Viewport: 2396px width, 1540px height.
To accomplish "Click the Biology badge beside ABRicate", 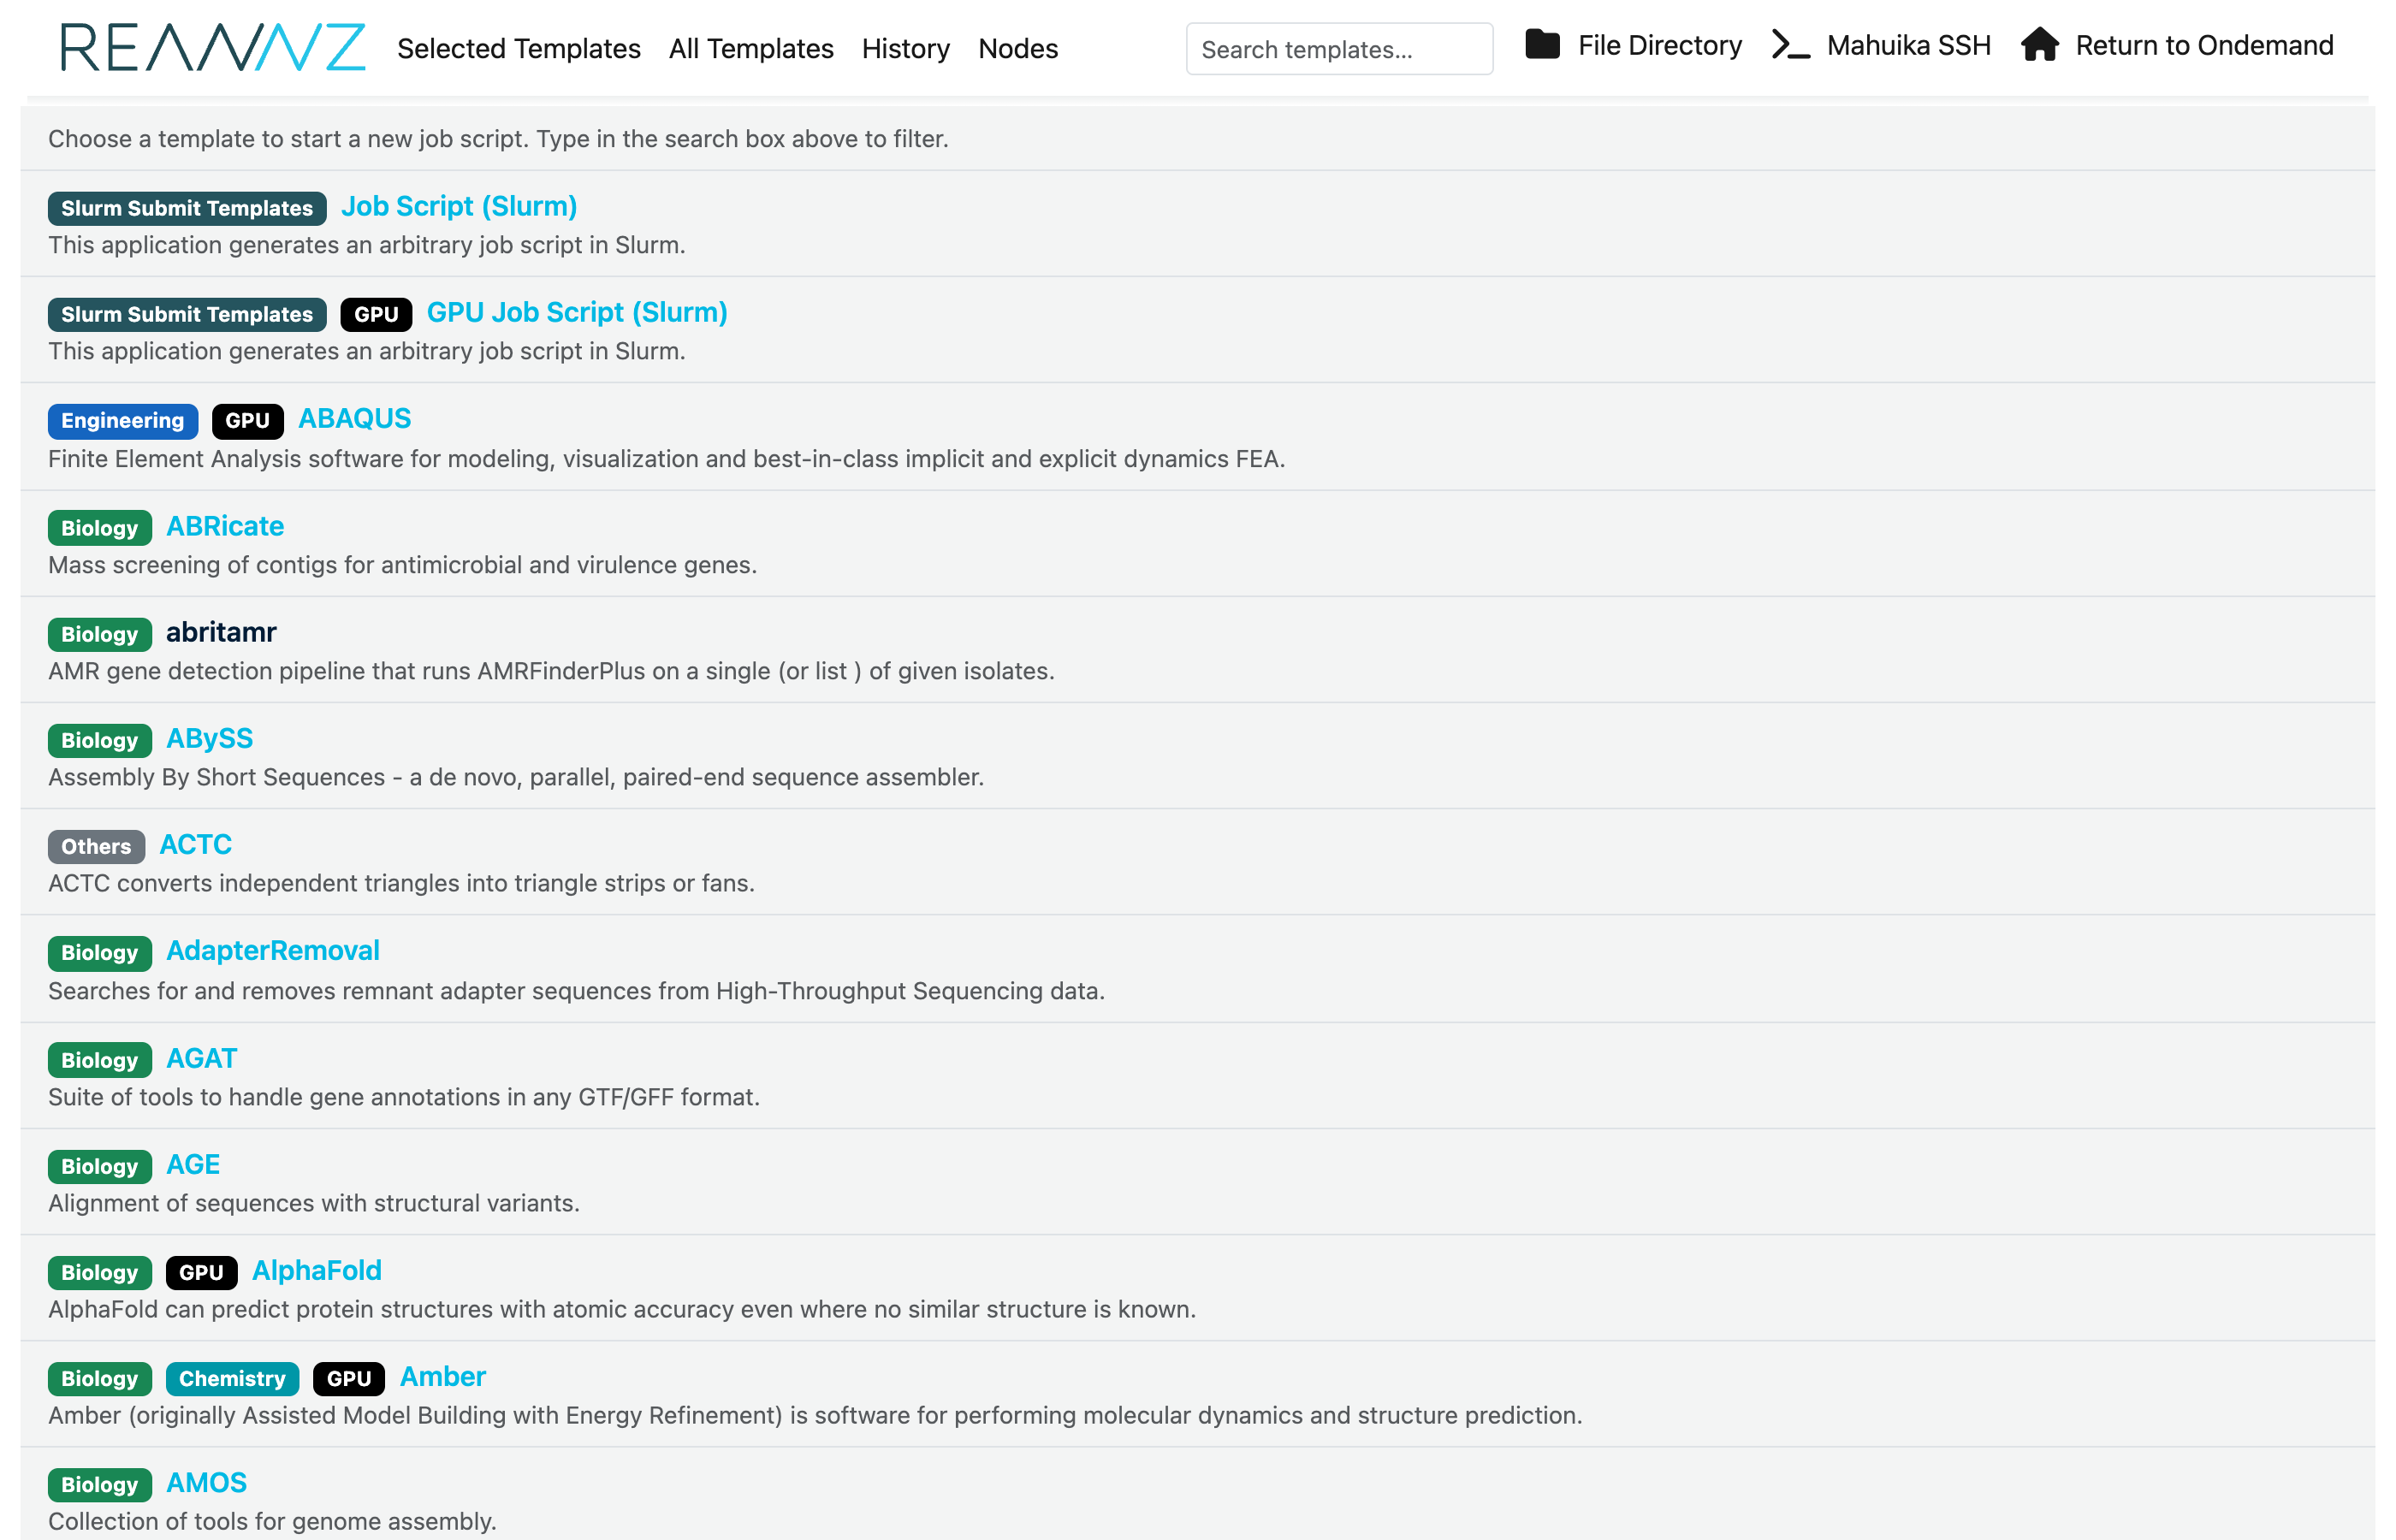I will coord(100,528).
